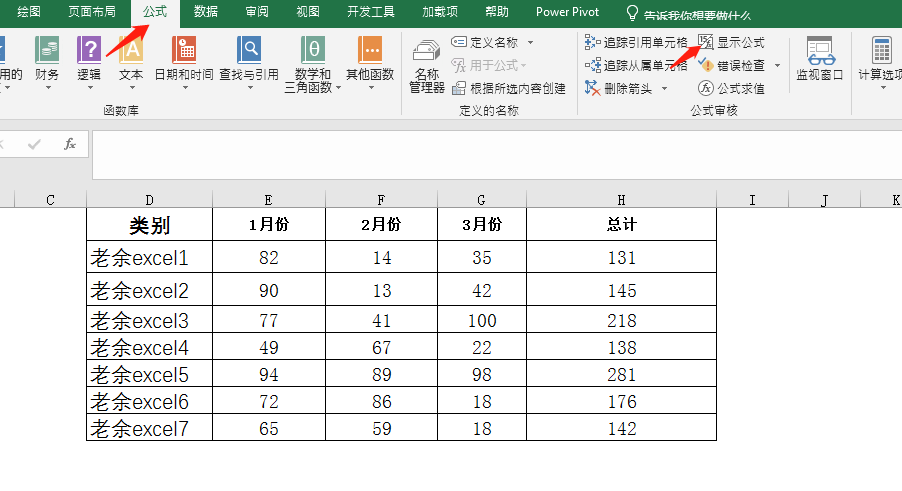
Task: Click 删除箭头 remove arrows
Action: pos(619,88)
